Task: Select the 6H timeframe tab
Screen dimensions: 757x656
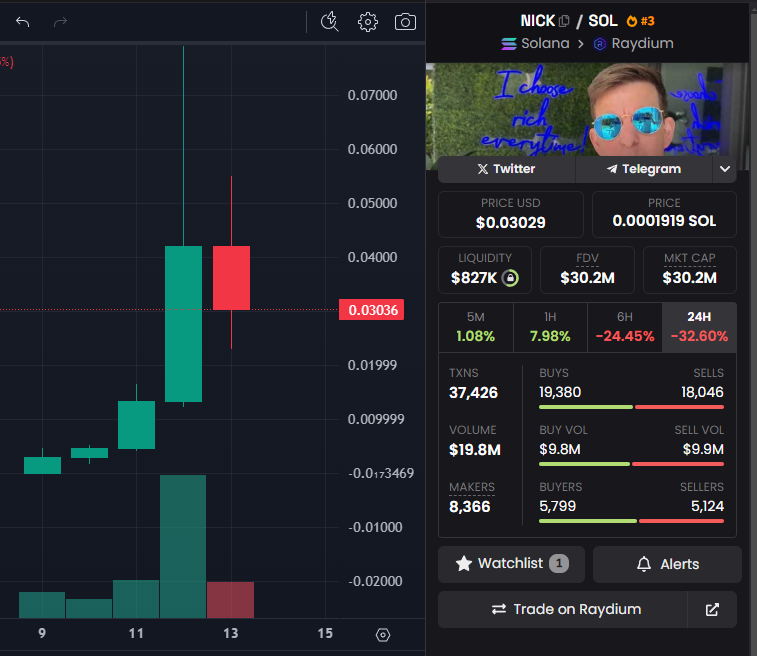Action: point(625,327)
